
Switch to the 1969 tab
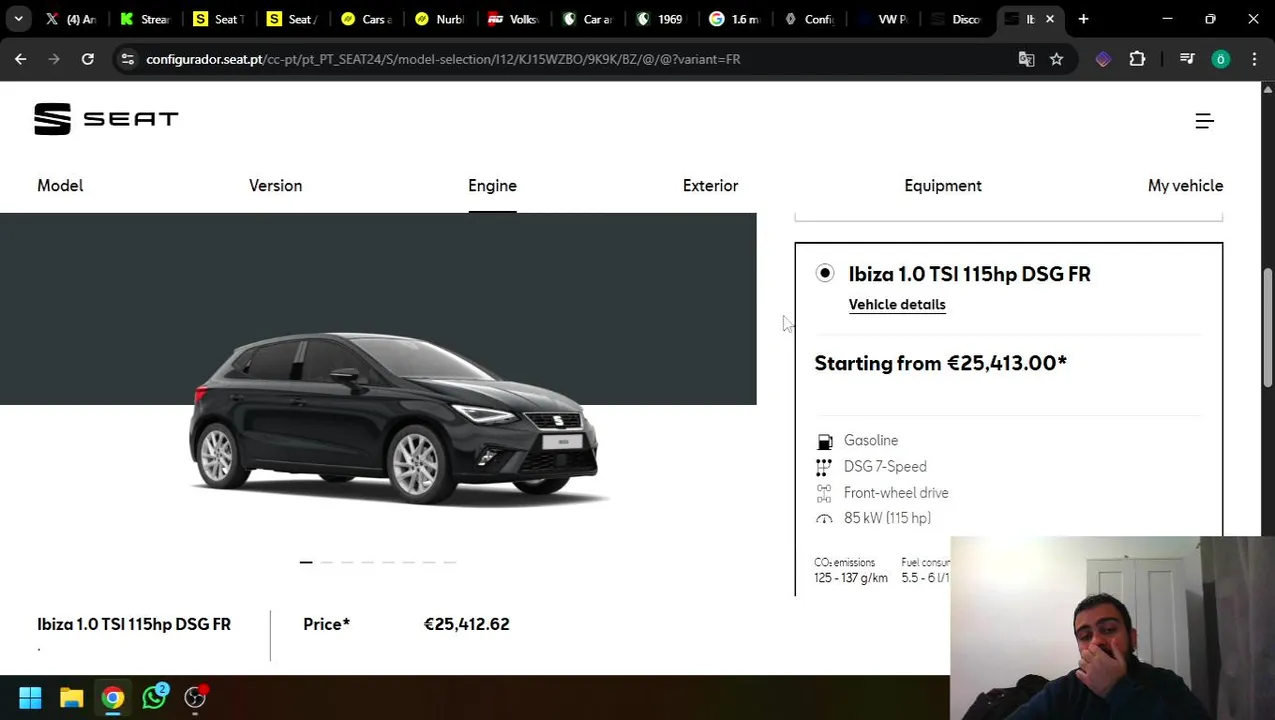tap(662, 19)
